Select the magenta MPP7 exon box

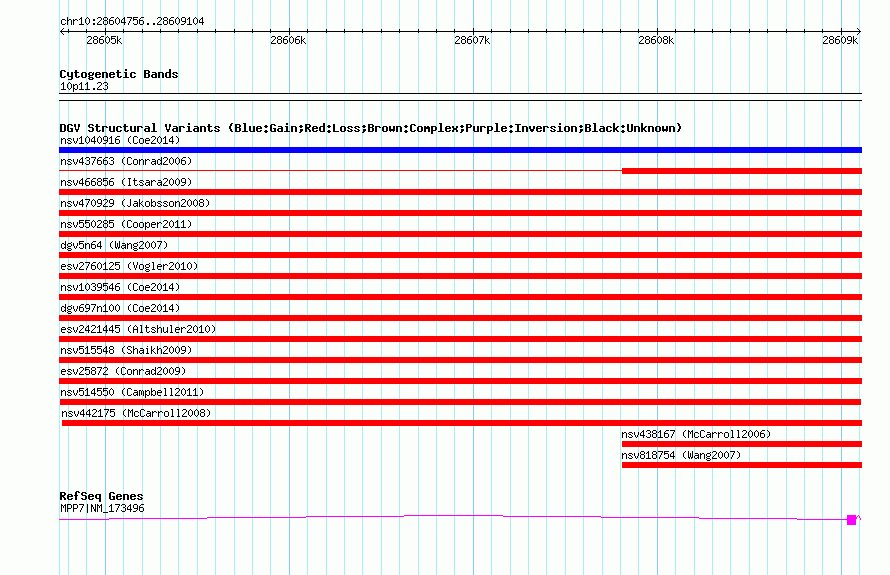coord(851,520)
